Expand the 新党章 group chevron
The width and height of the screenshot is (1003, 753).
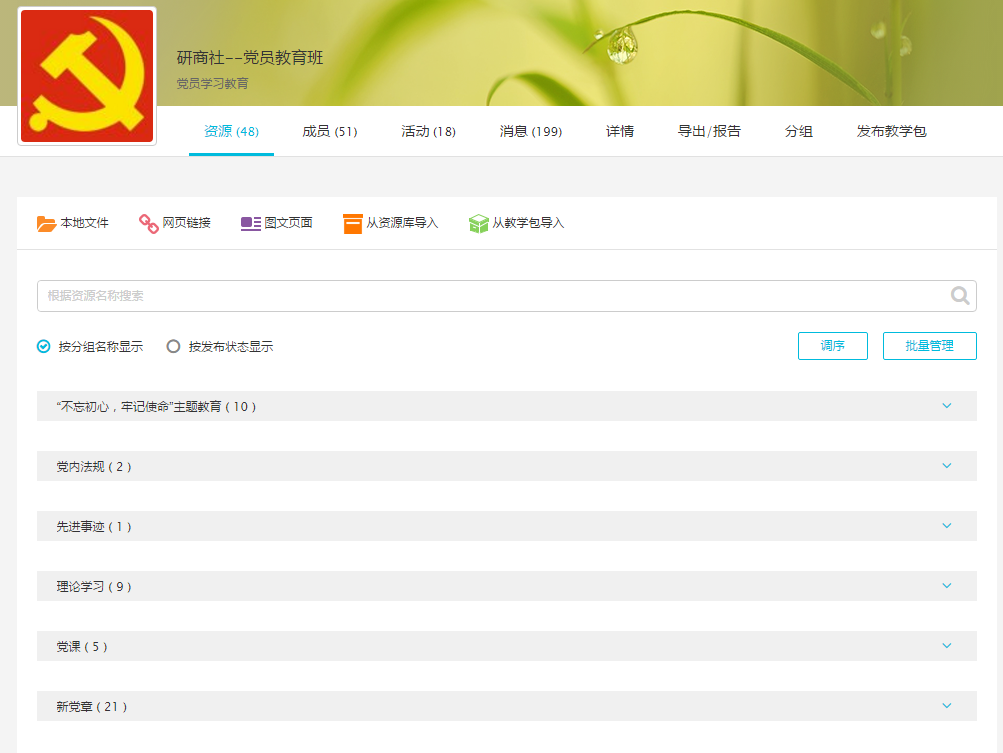point(946,706)
